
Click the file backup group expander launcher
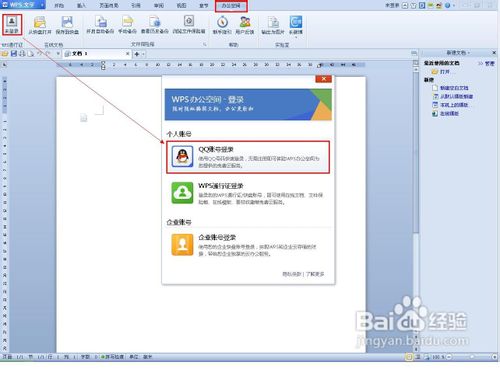tap(205, 44)
